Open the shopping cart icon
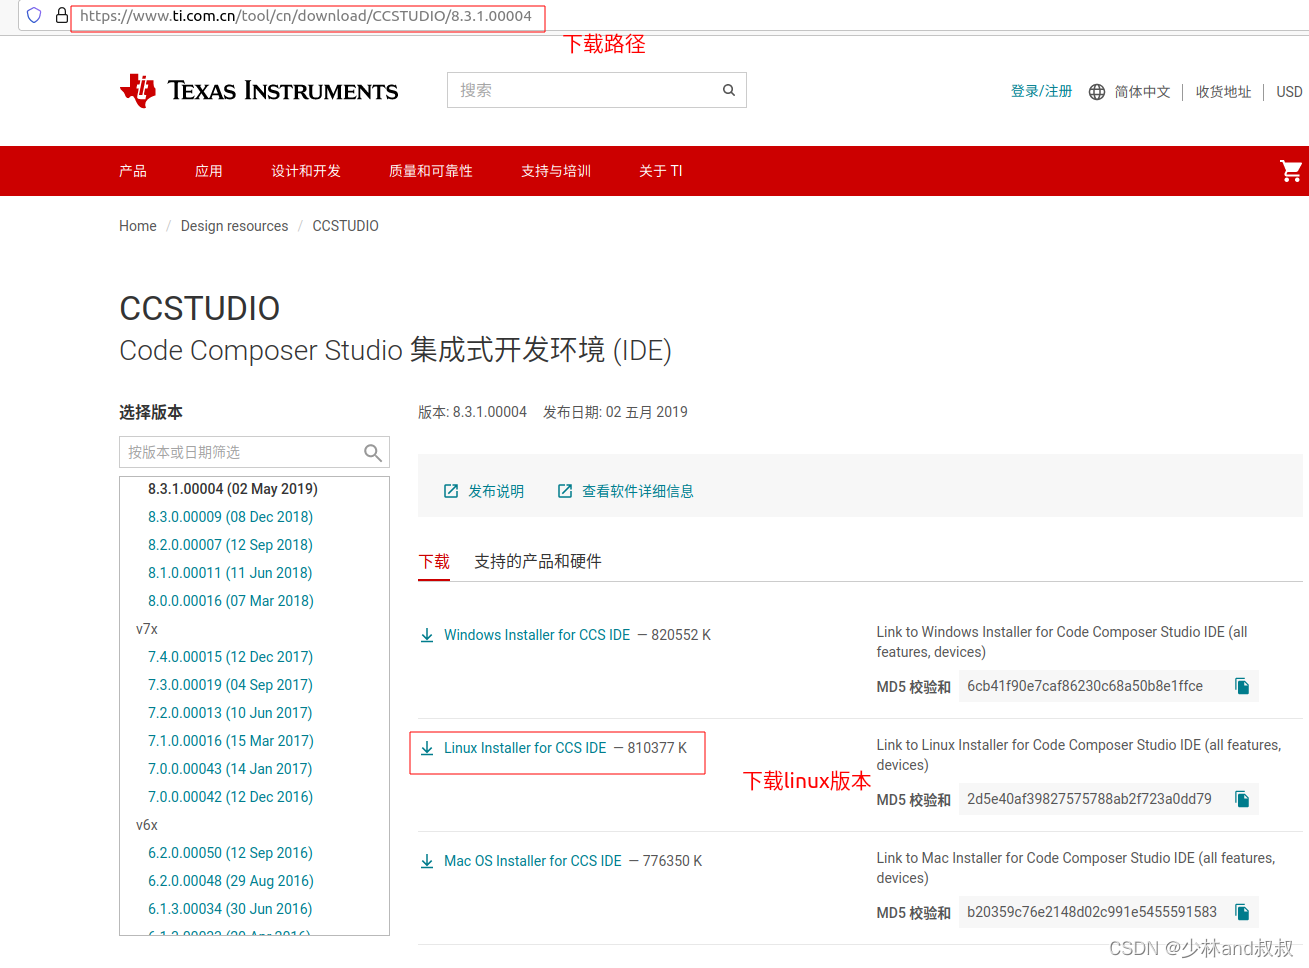Image resolution: width=1309 pixels, height=968 pixels. [x=1291, y=171]
